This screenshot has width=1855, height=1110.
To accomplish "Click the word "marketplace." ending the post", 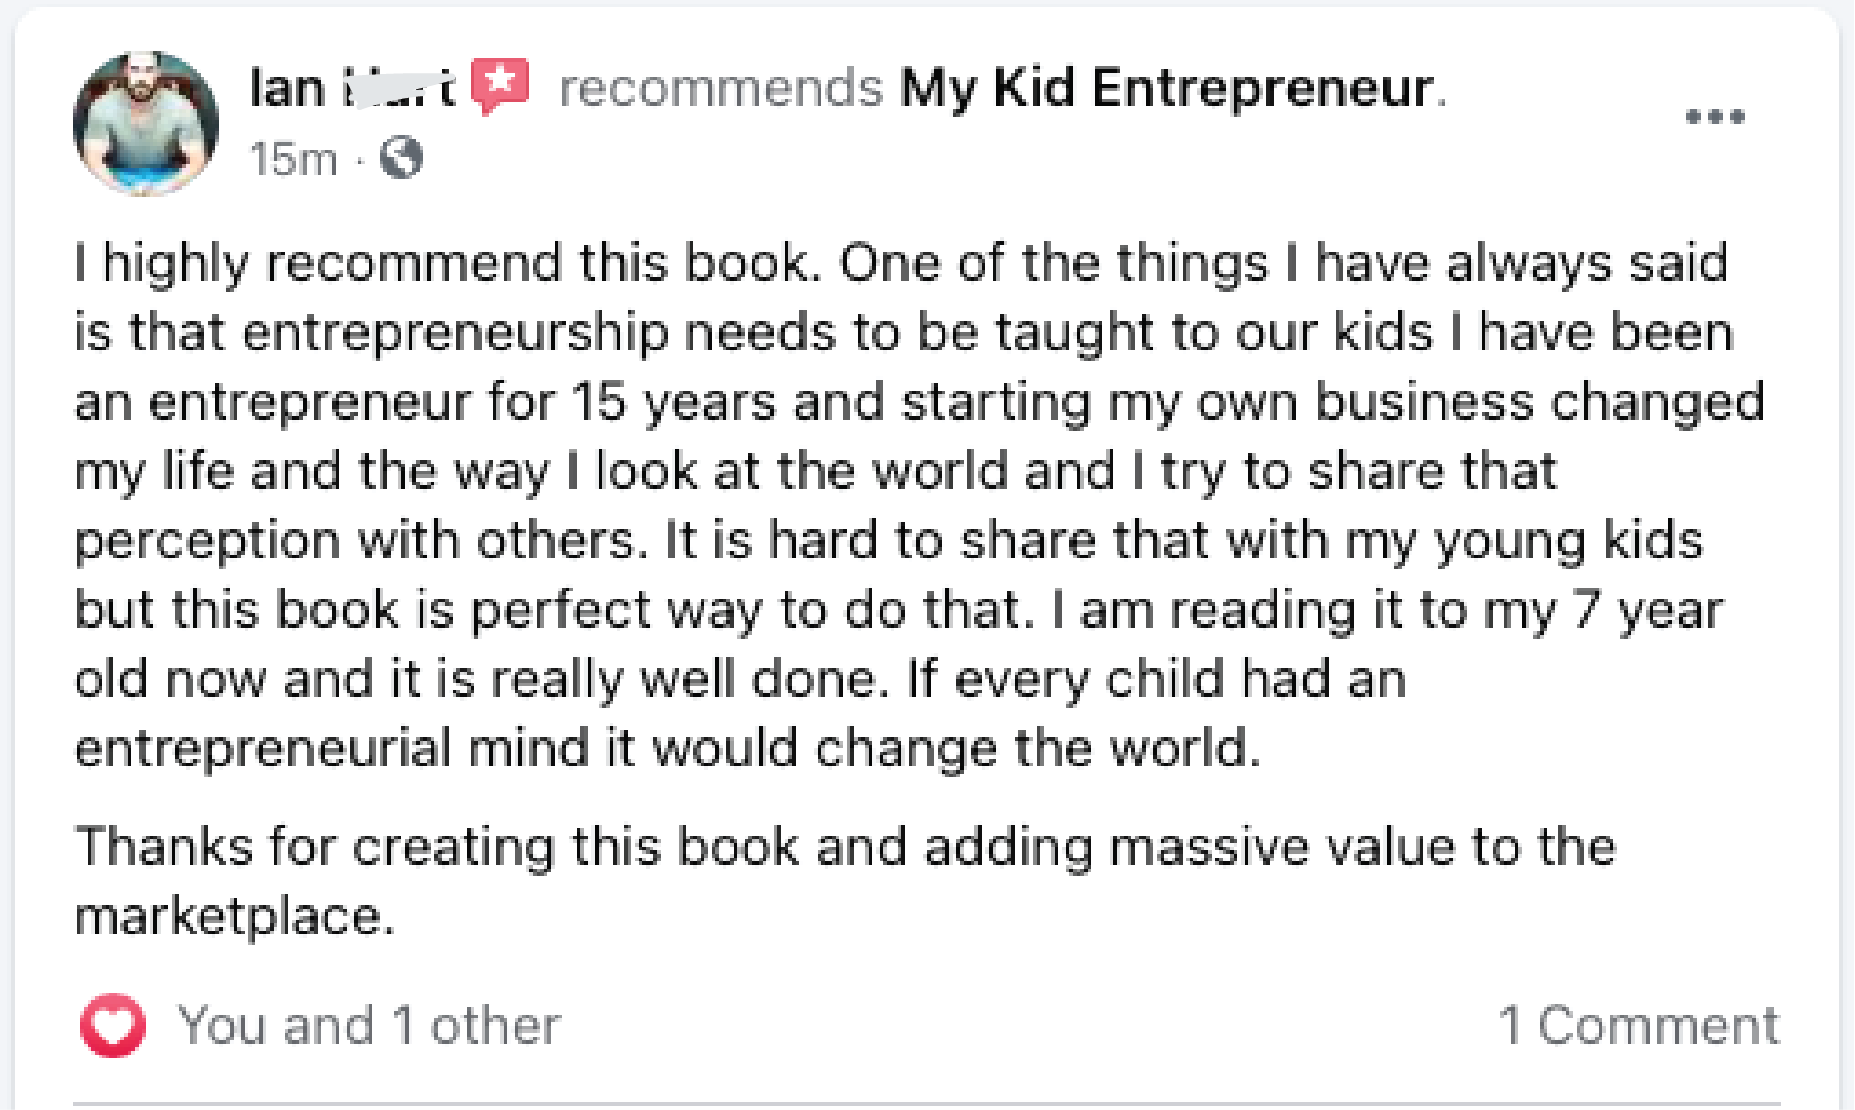I will [235, 915].
